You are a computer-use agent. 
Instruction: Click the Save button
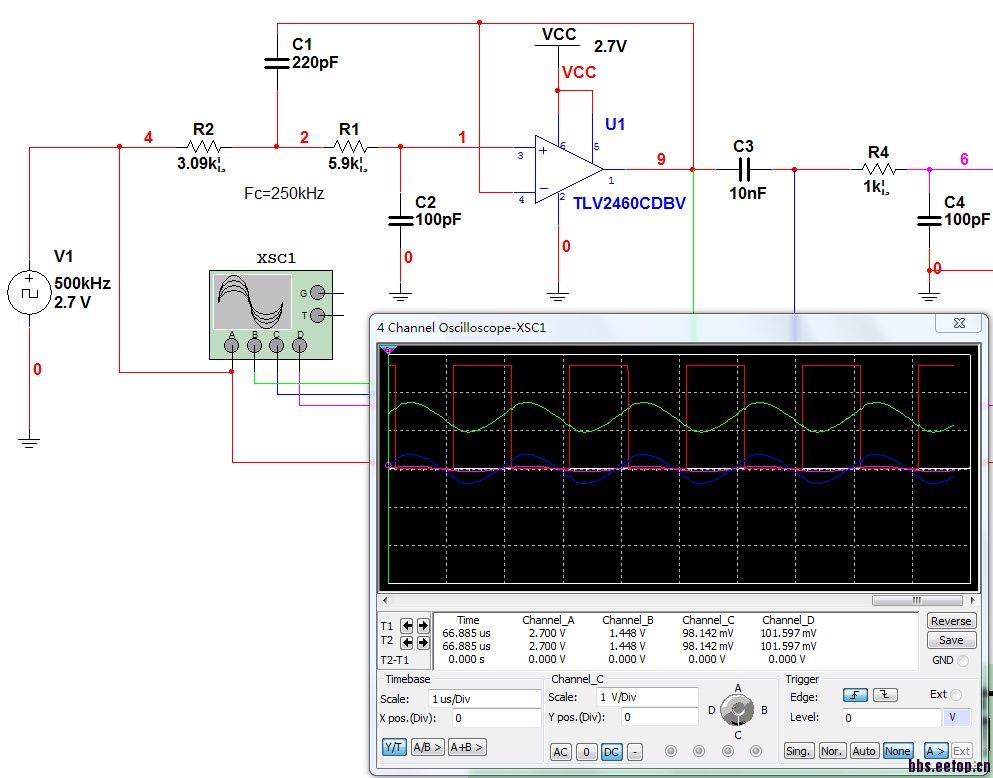click(x=951, y=640)
